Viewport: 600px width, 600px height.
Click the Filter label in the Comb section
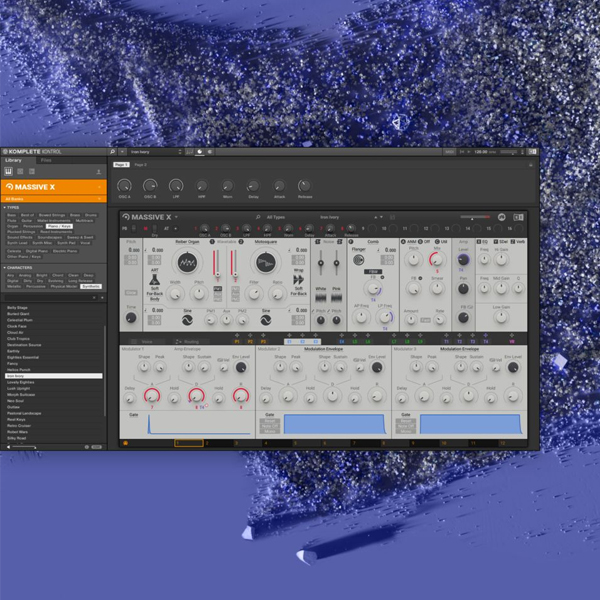pyautogui.click(x=373, y=271)
